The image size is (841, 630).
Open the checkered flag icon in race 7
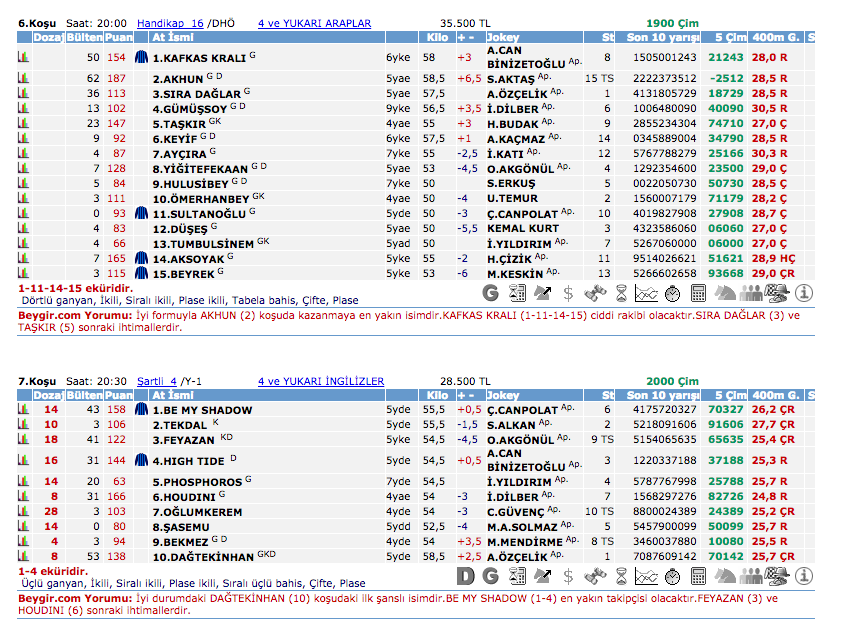tap(778, 576)
